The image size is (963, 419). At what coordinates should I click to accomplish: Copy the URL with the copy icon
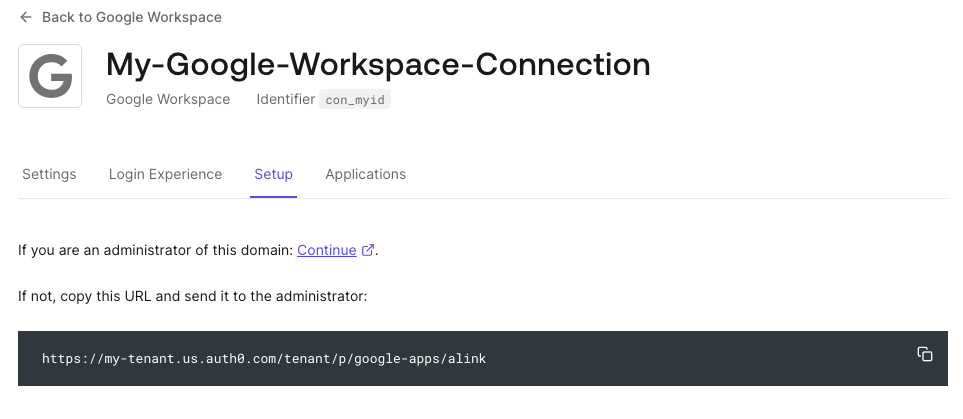point(925,354)
